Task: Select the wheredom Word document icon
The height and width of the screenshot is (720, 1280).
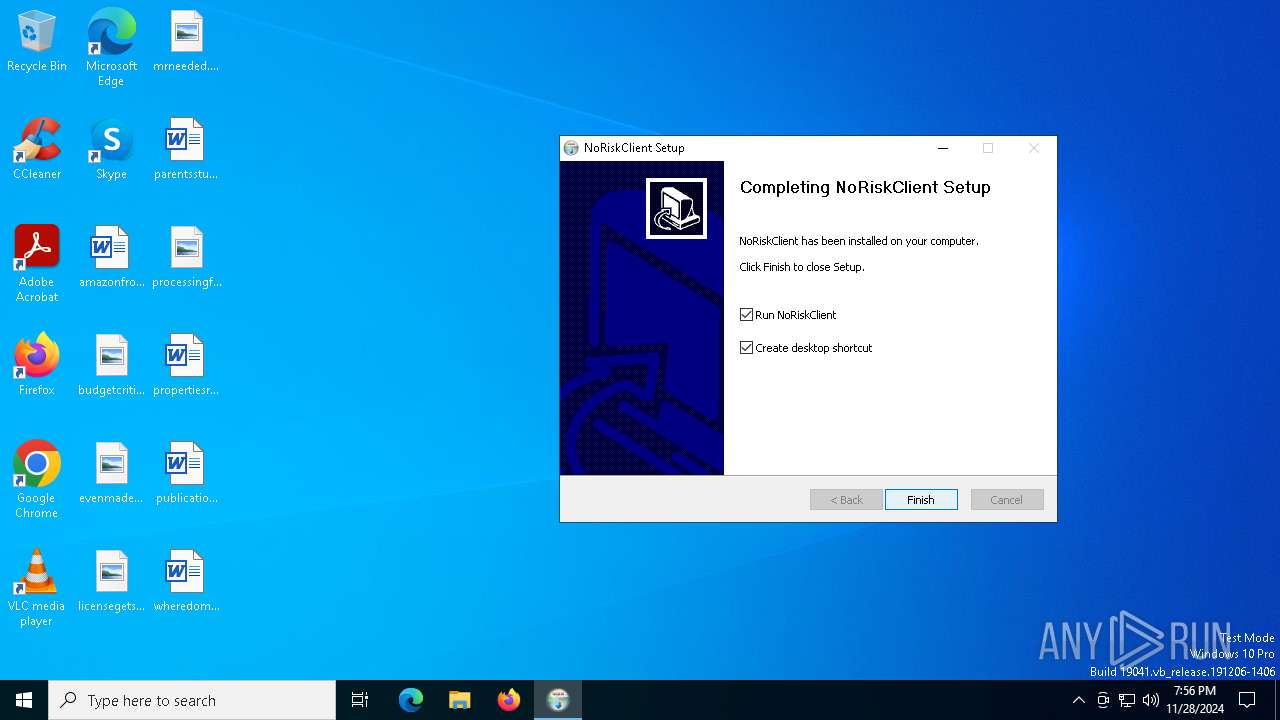Action: point(186,582)
